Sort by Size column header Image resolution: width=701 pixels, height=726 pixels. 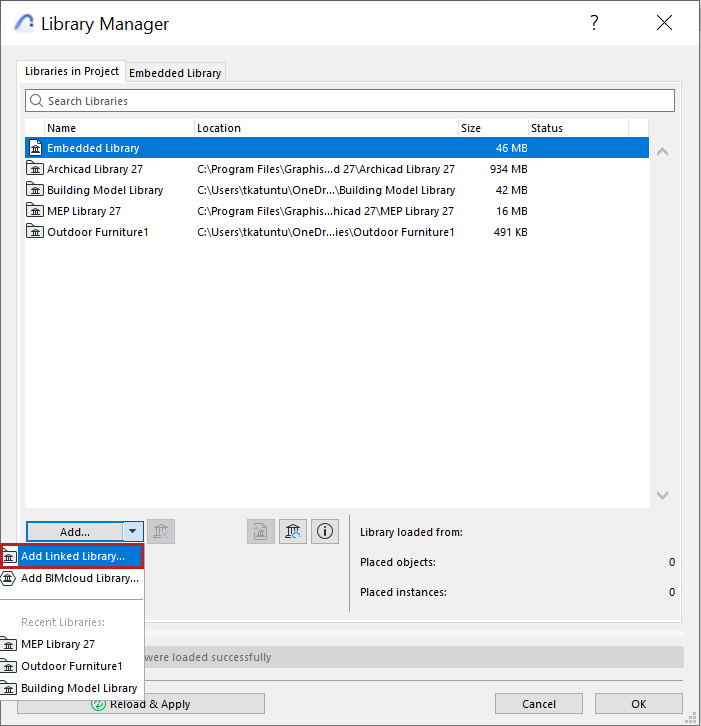(493, 128)
